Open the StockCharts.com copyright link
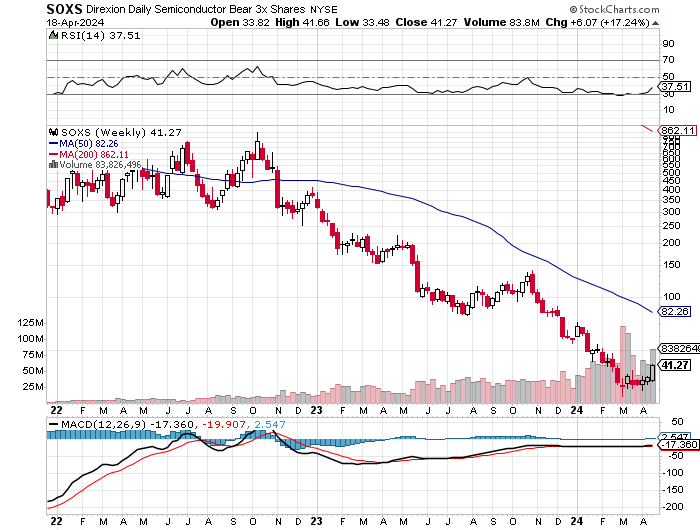 [x=614, y=9]
